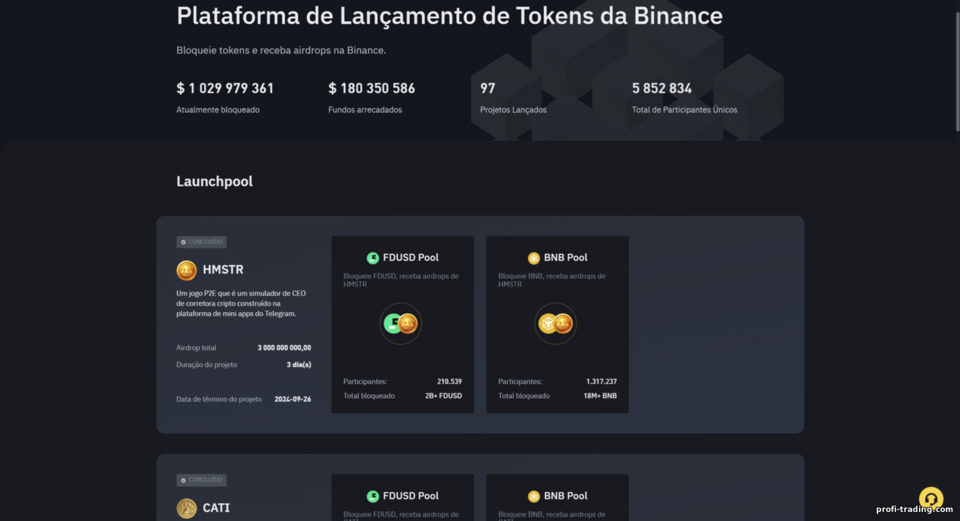Click the 1.317.237 participants count

pyautogui.click(x=601, y=381)
